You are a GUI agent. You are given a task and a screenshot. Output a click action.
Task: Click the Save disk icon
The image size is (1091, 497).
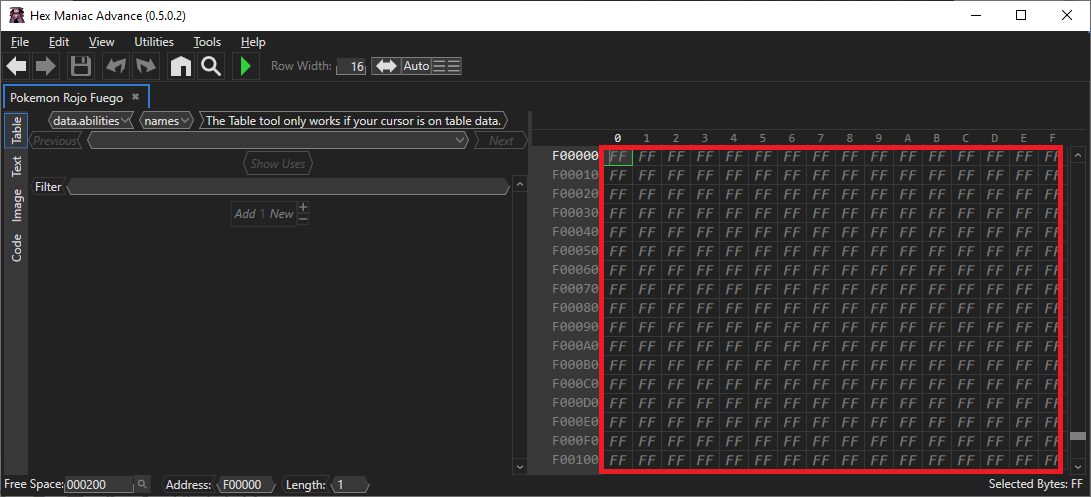pos(80,67)
